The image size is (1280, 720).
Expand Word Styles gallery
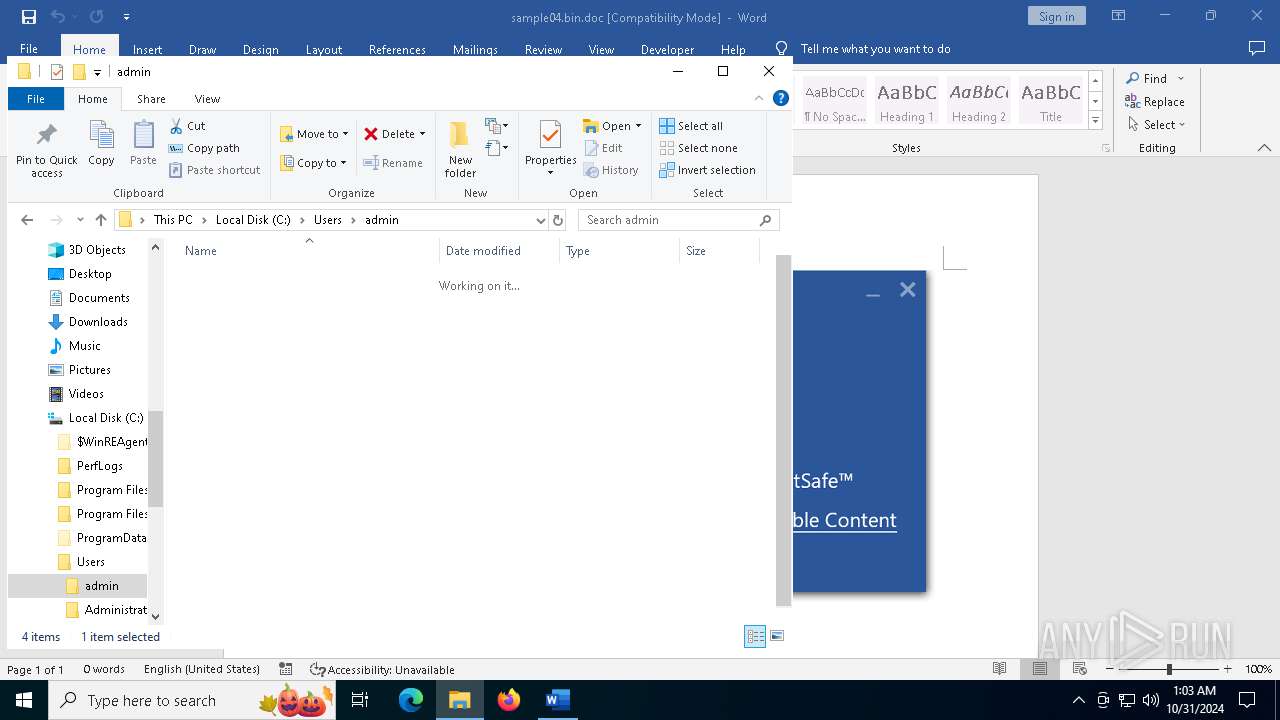coord(1095,121)
